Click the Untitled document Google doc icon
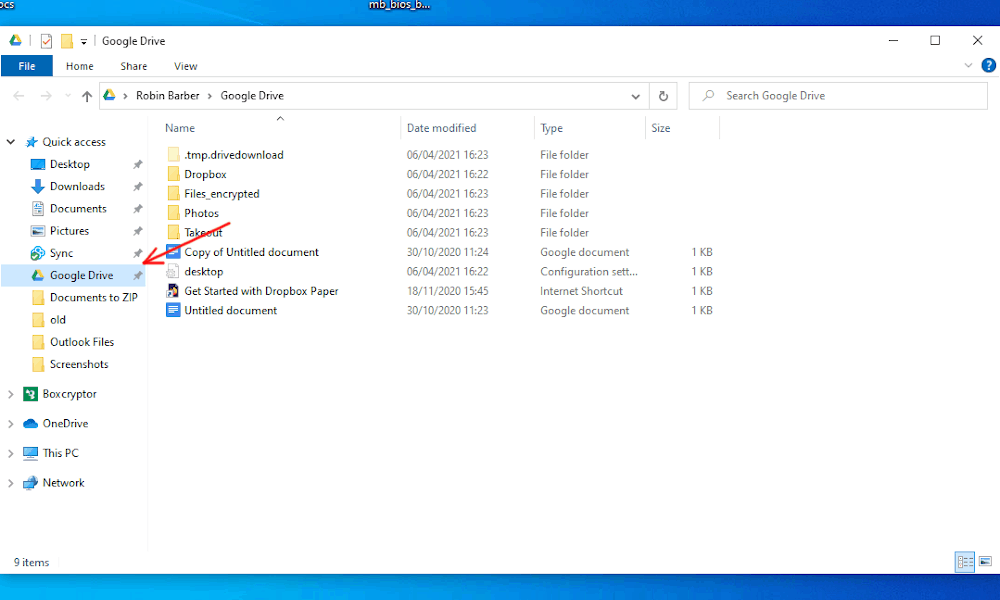 [173, 311]
